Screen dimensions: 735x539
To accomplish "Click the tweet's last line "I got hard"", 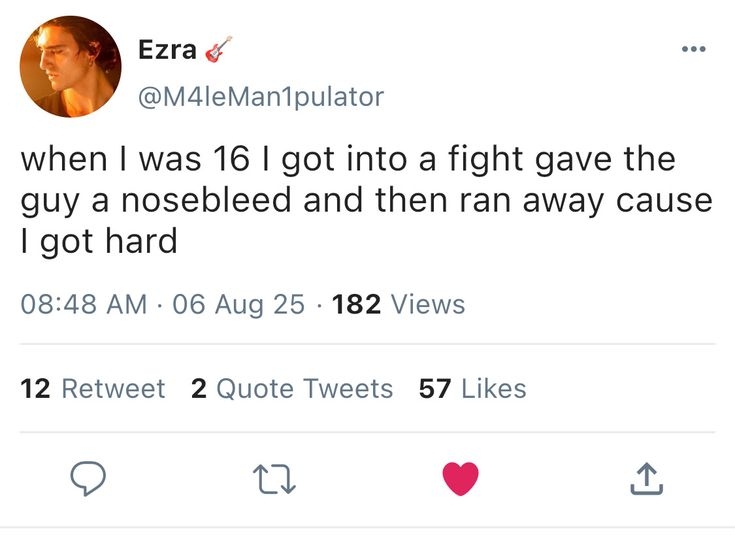I will click(x=99, y=241).
